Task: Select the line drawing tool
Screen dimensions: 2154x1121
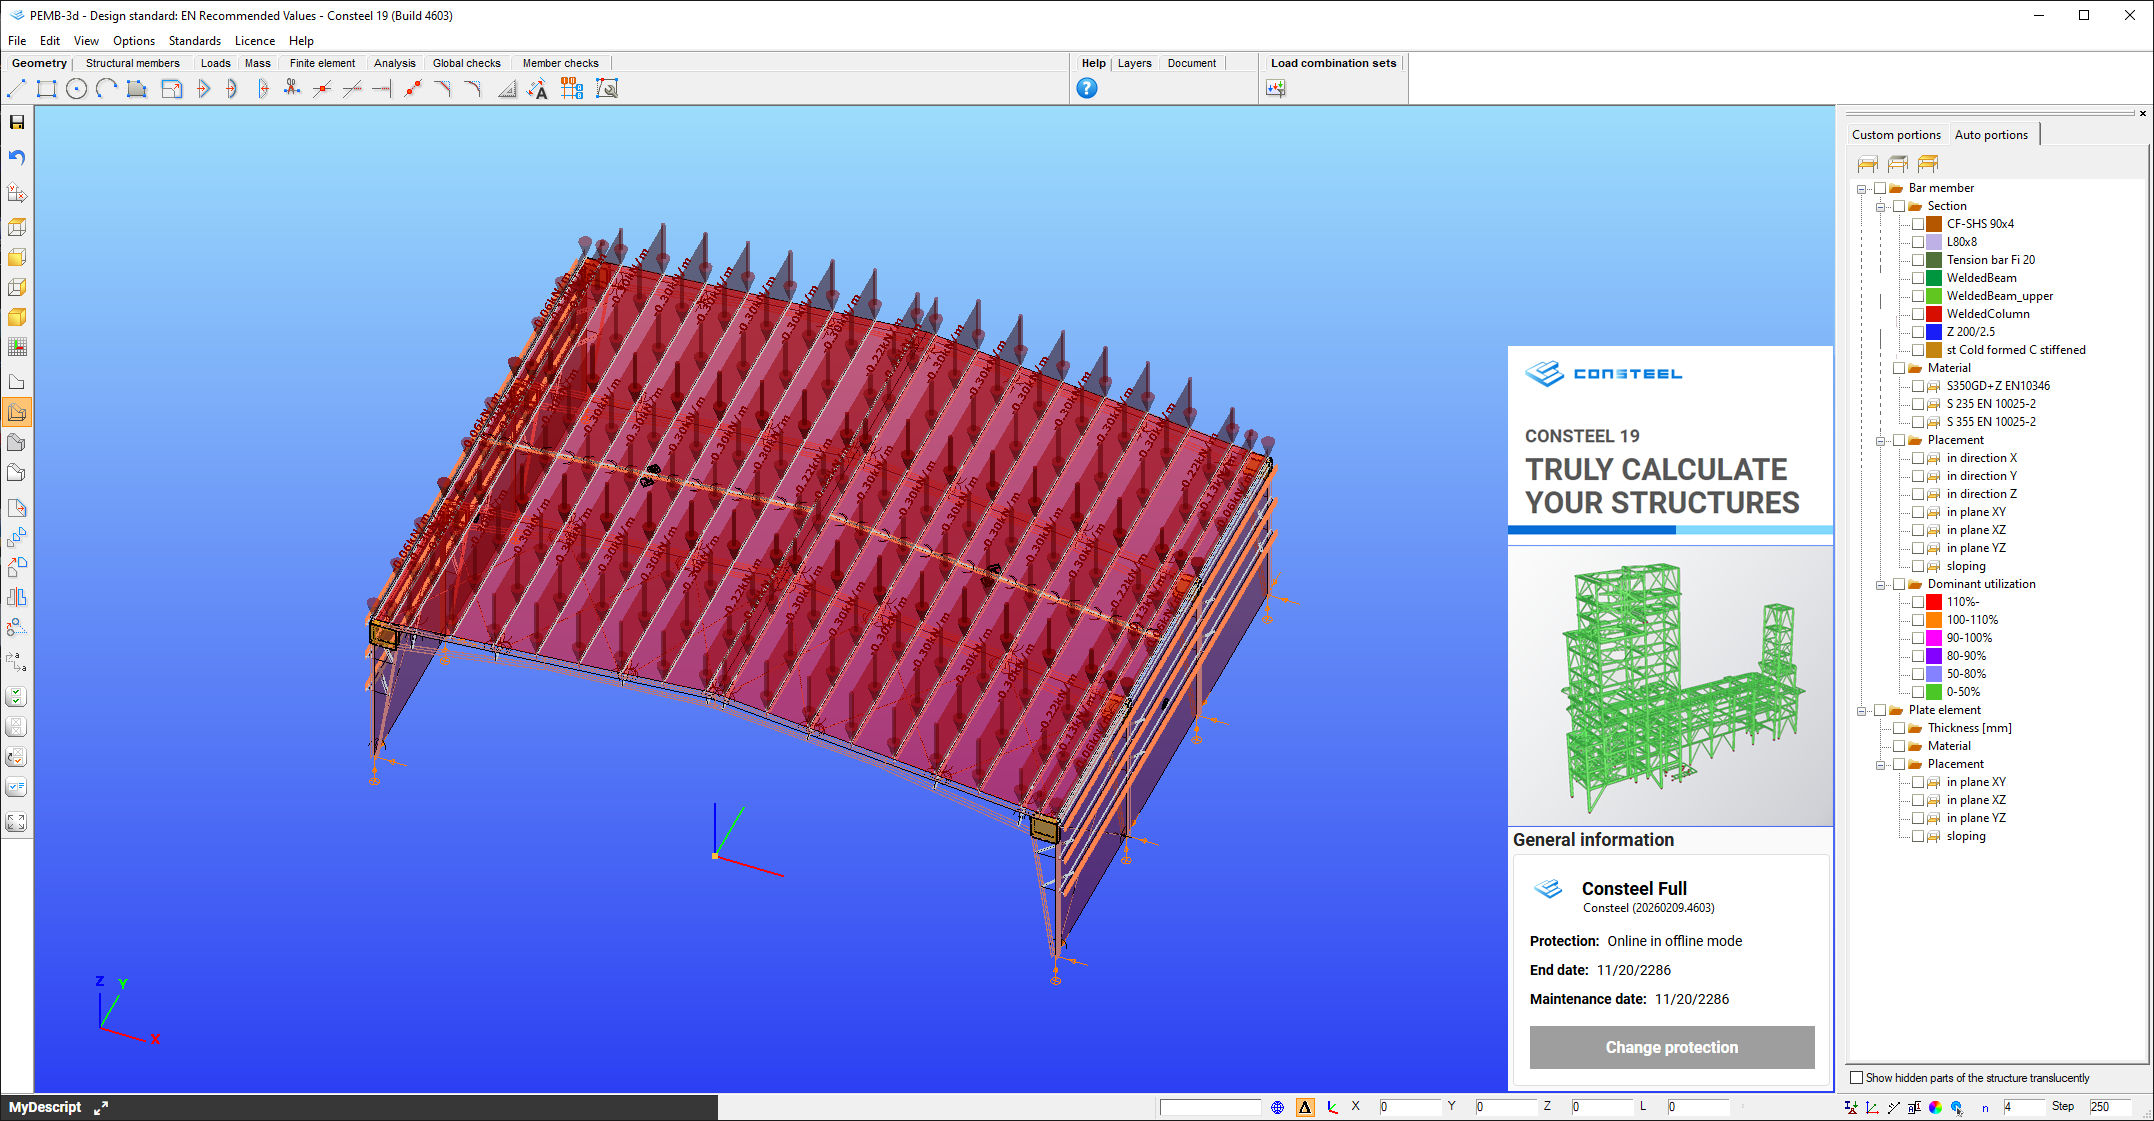Action: click(x=16, y=88)
